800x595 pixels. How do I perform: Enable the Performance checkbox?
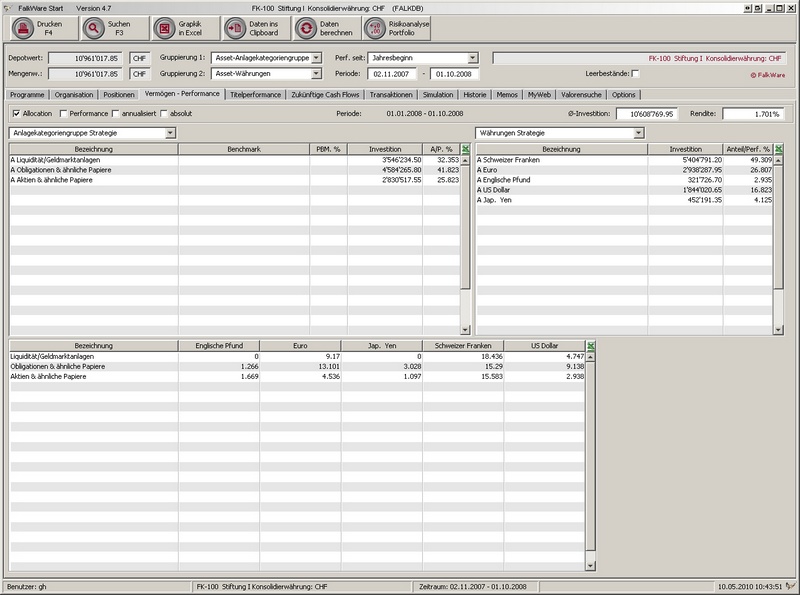click(x=64, y=114)
